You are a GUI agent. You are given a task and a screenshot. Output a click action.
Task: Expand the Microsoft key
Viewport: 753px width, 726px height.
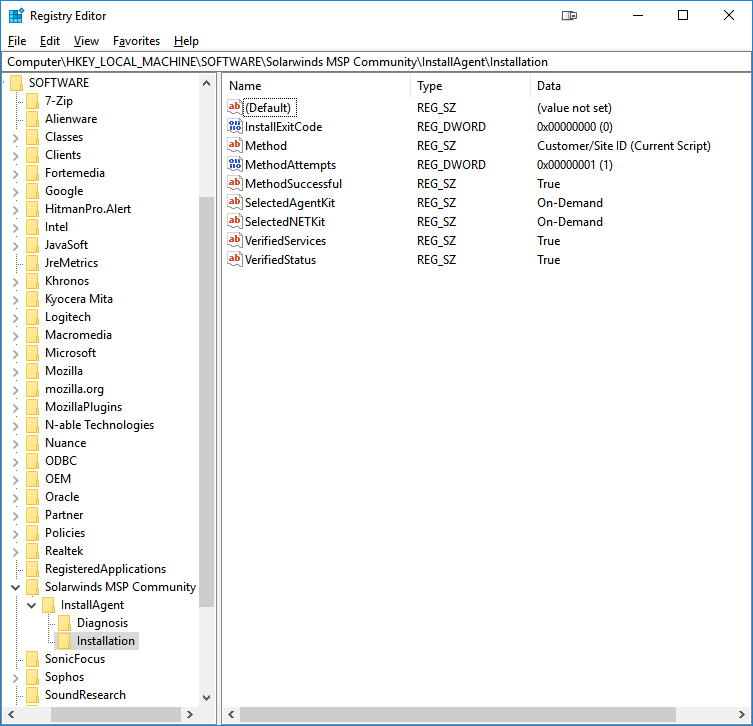coord(15,354)
